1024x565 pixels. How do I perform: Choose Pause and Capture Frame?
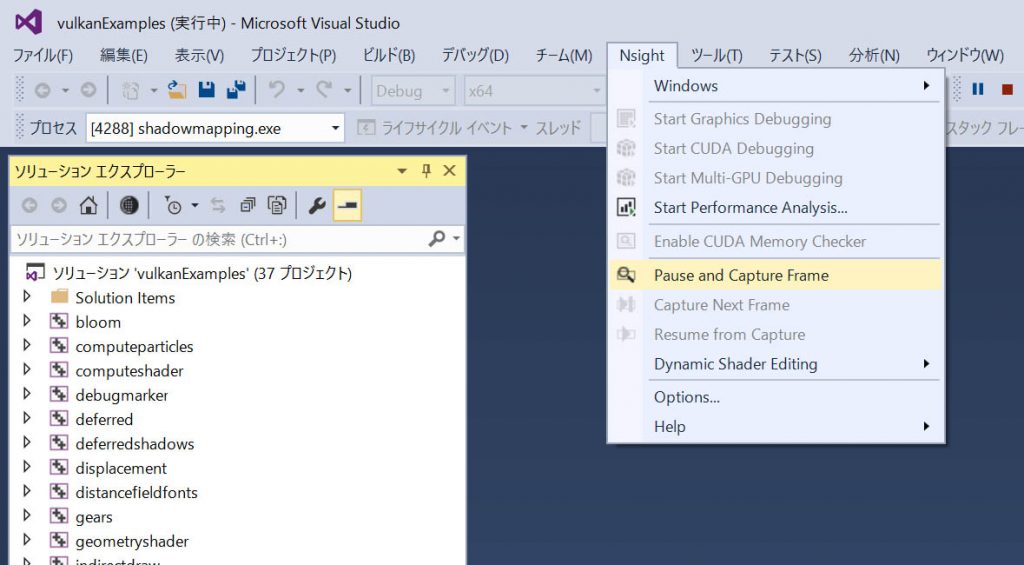click(776, 275)
